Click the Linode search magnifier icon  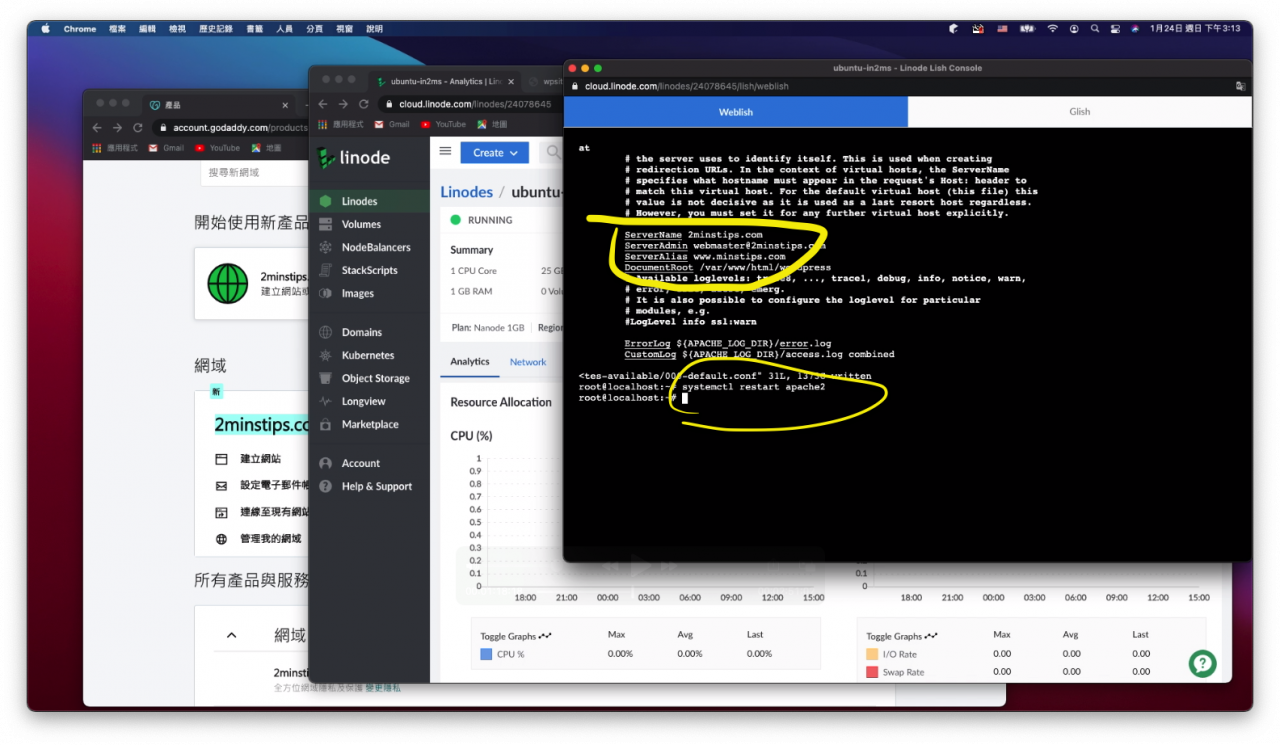(x=552, y=153)
